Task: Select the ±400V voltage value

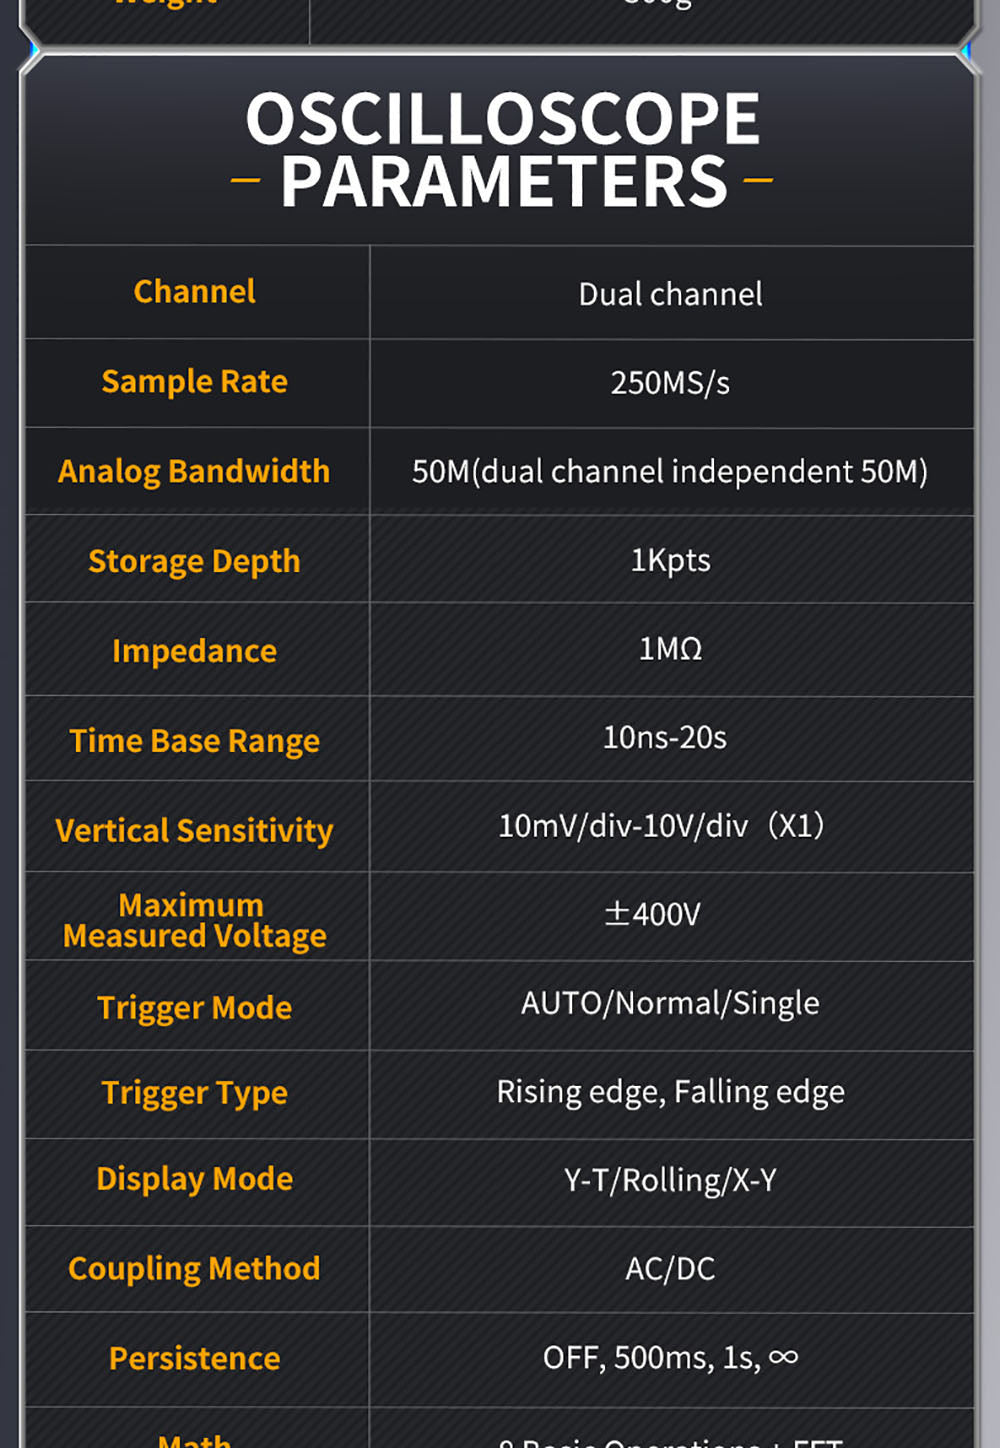Action: tap(653, 914)
